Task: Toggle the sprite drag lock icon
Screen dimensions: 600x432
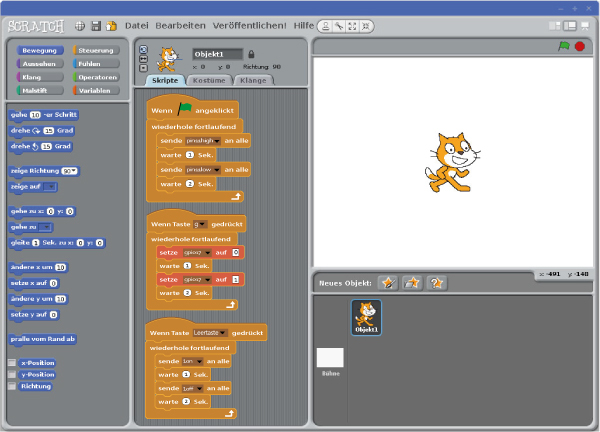Action: (251, 54)
